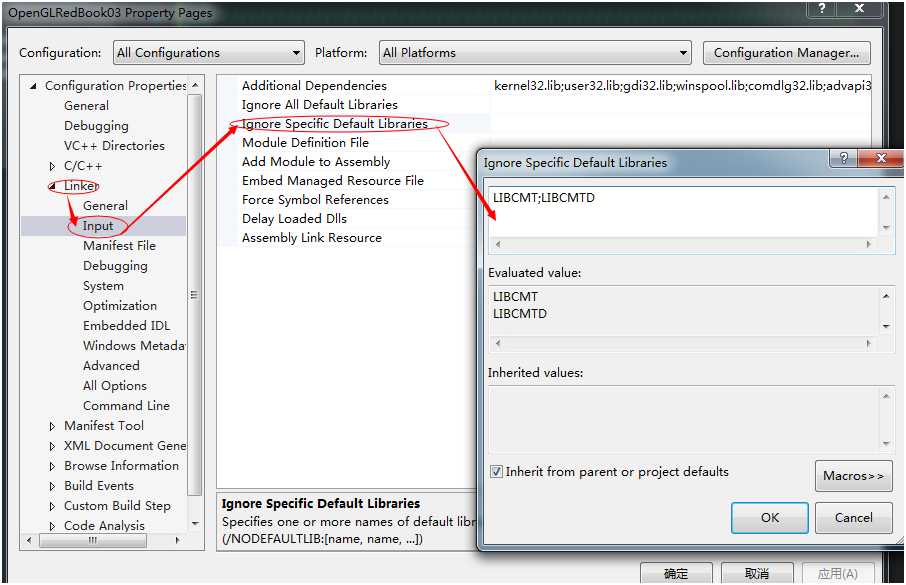Select the top-level Debugging tree item
This screenshot has width=906, height=585.
coord(96,126)
